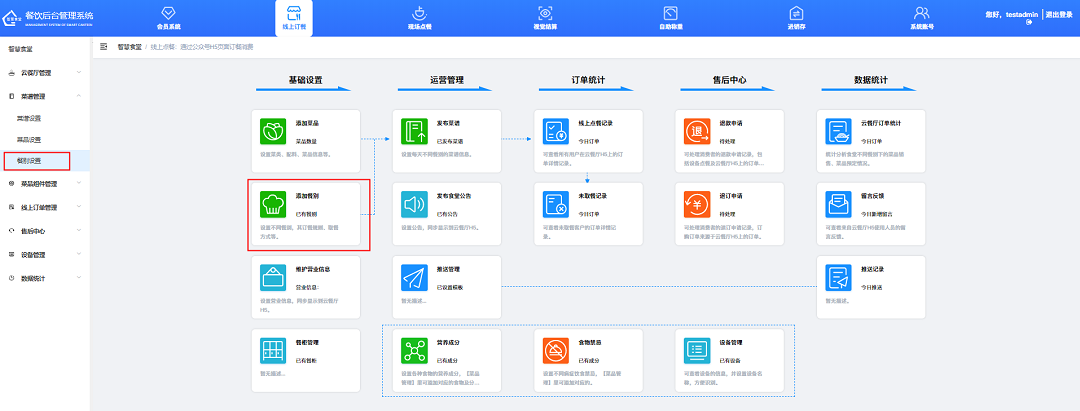Click the 未取餐记录 icon
The height and width of the screenshot is (411, 1080).
[x=555, y=204]
